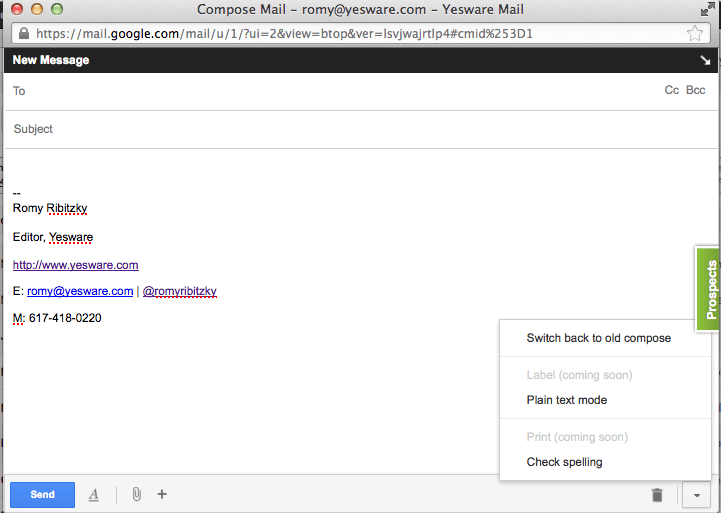Open the plus insert options icon
Screen dimensions: 721x513
(162, 494)
